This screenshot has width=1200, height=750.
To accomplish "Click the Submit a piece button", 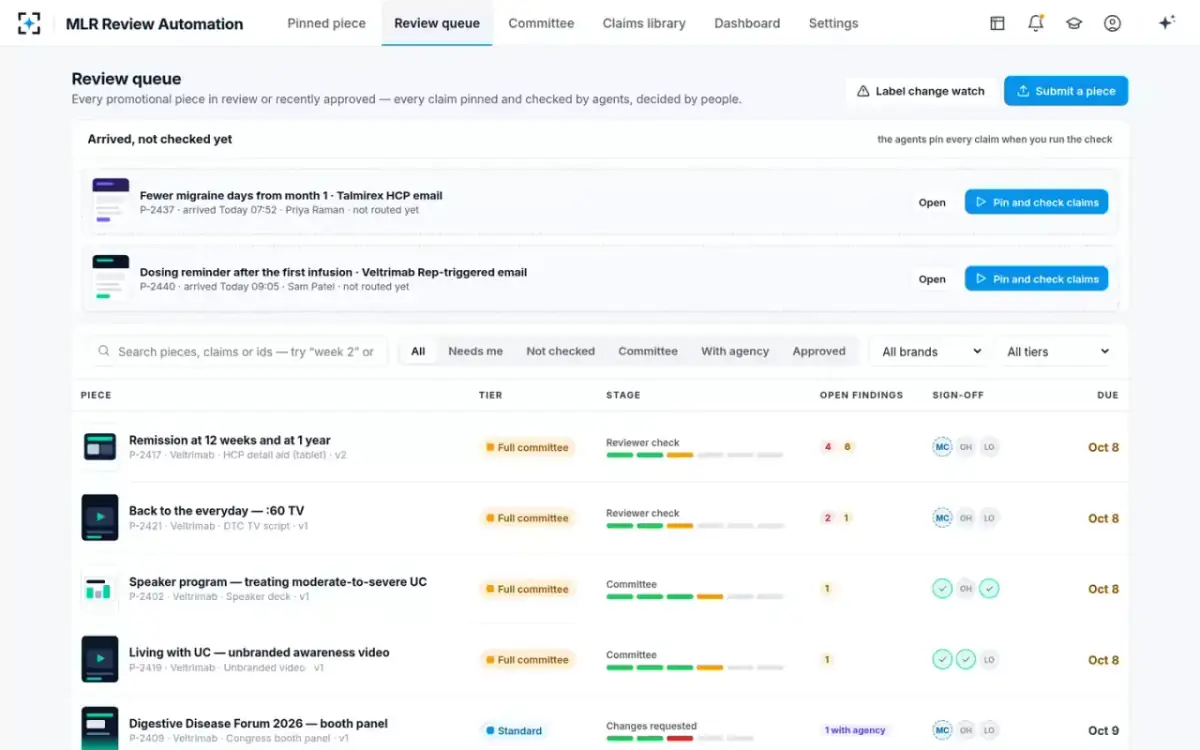I will [x=1066, y=91].
